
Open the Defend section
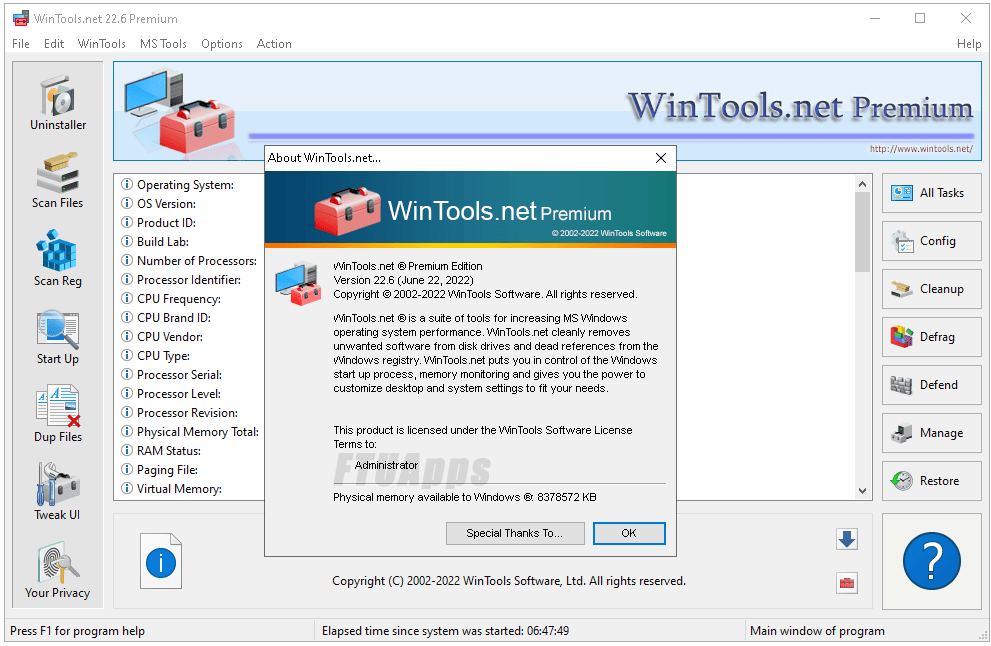(x=932, y=385)
